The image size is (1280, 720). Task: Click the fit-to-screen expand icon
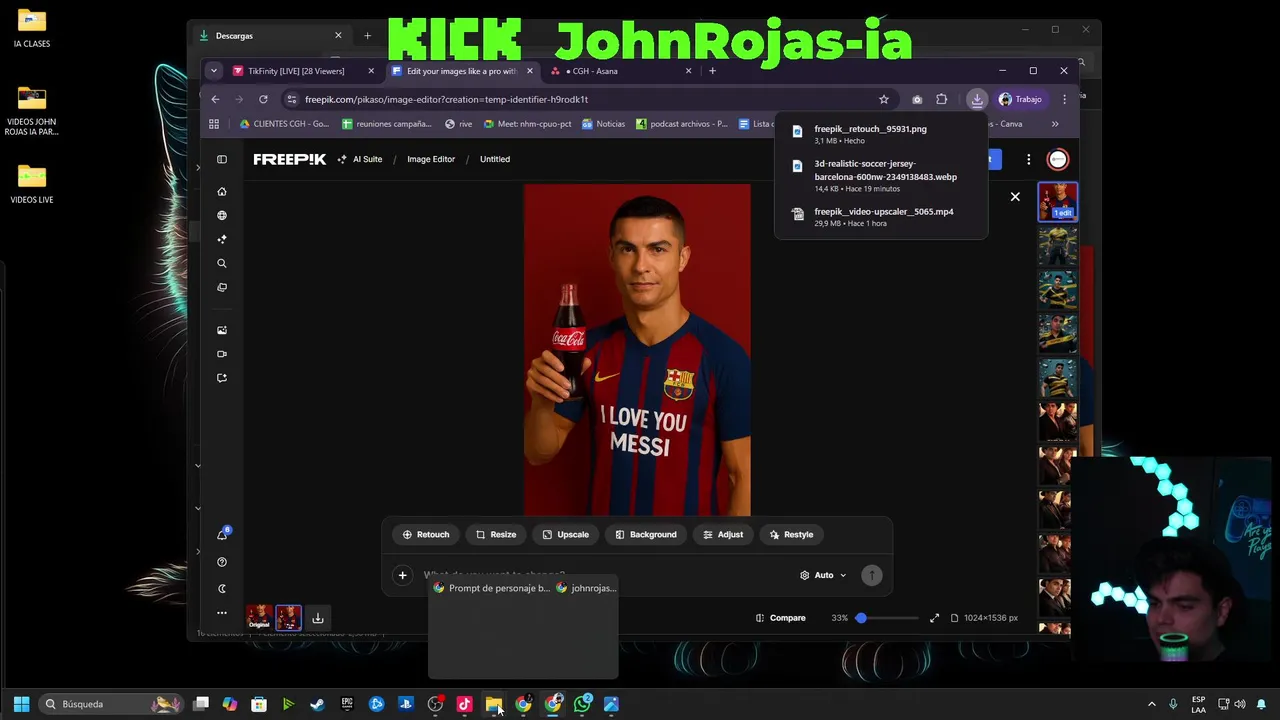pyautogui.click(x=934, y=618)
